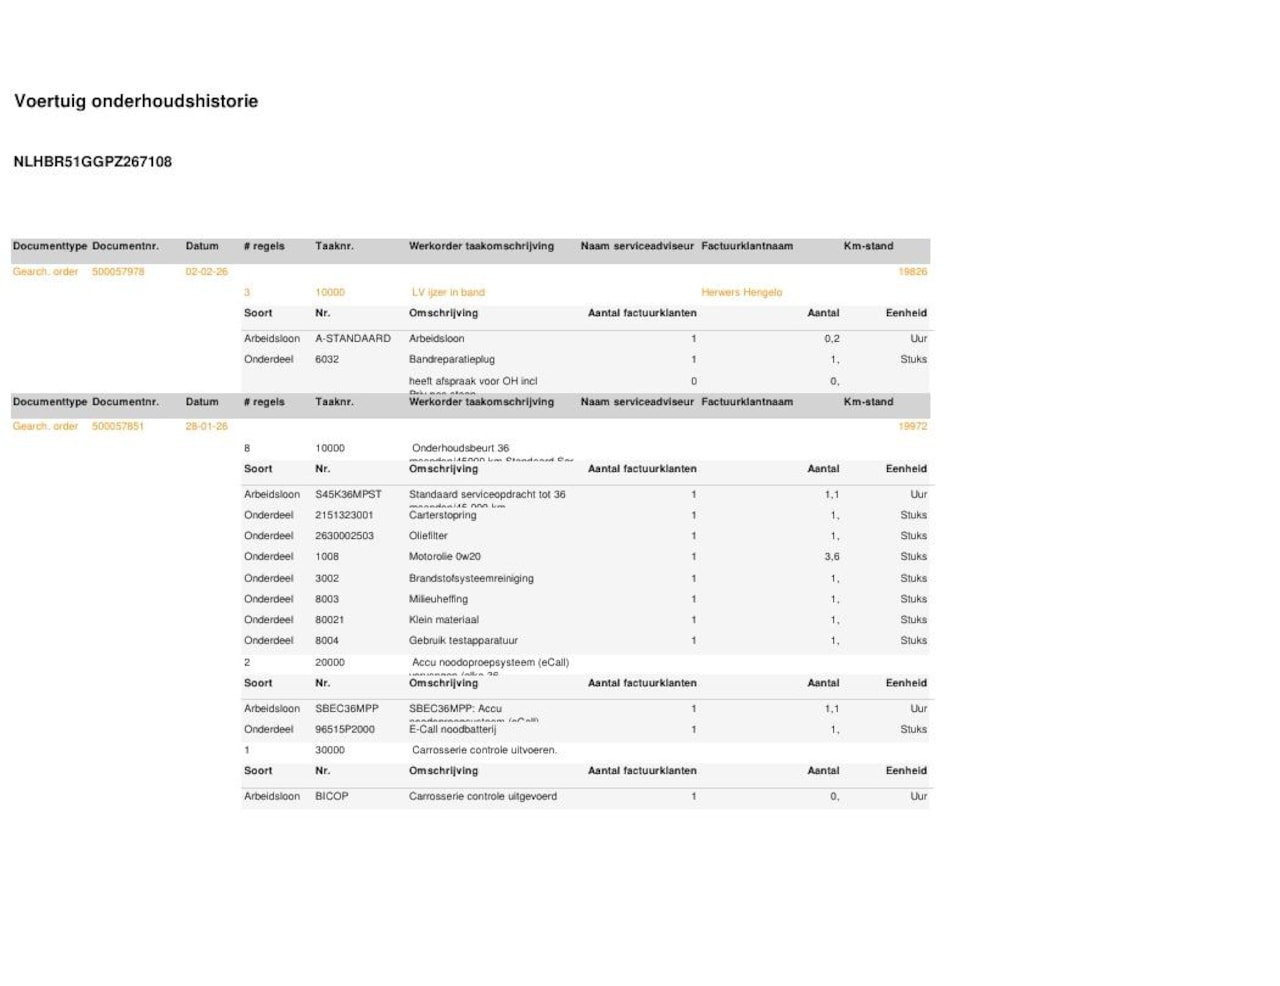Select the Oliefilter part row
Screen dimensions: 1280x986
click(586, 536)
